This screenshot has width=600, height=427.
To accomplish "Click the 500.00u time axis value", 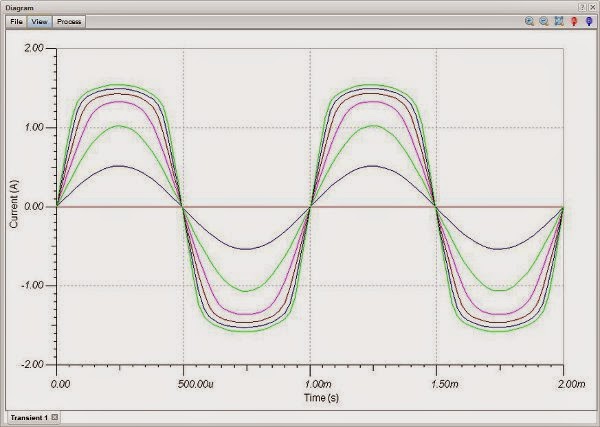I will (196, 384).
